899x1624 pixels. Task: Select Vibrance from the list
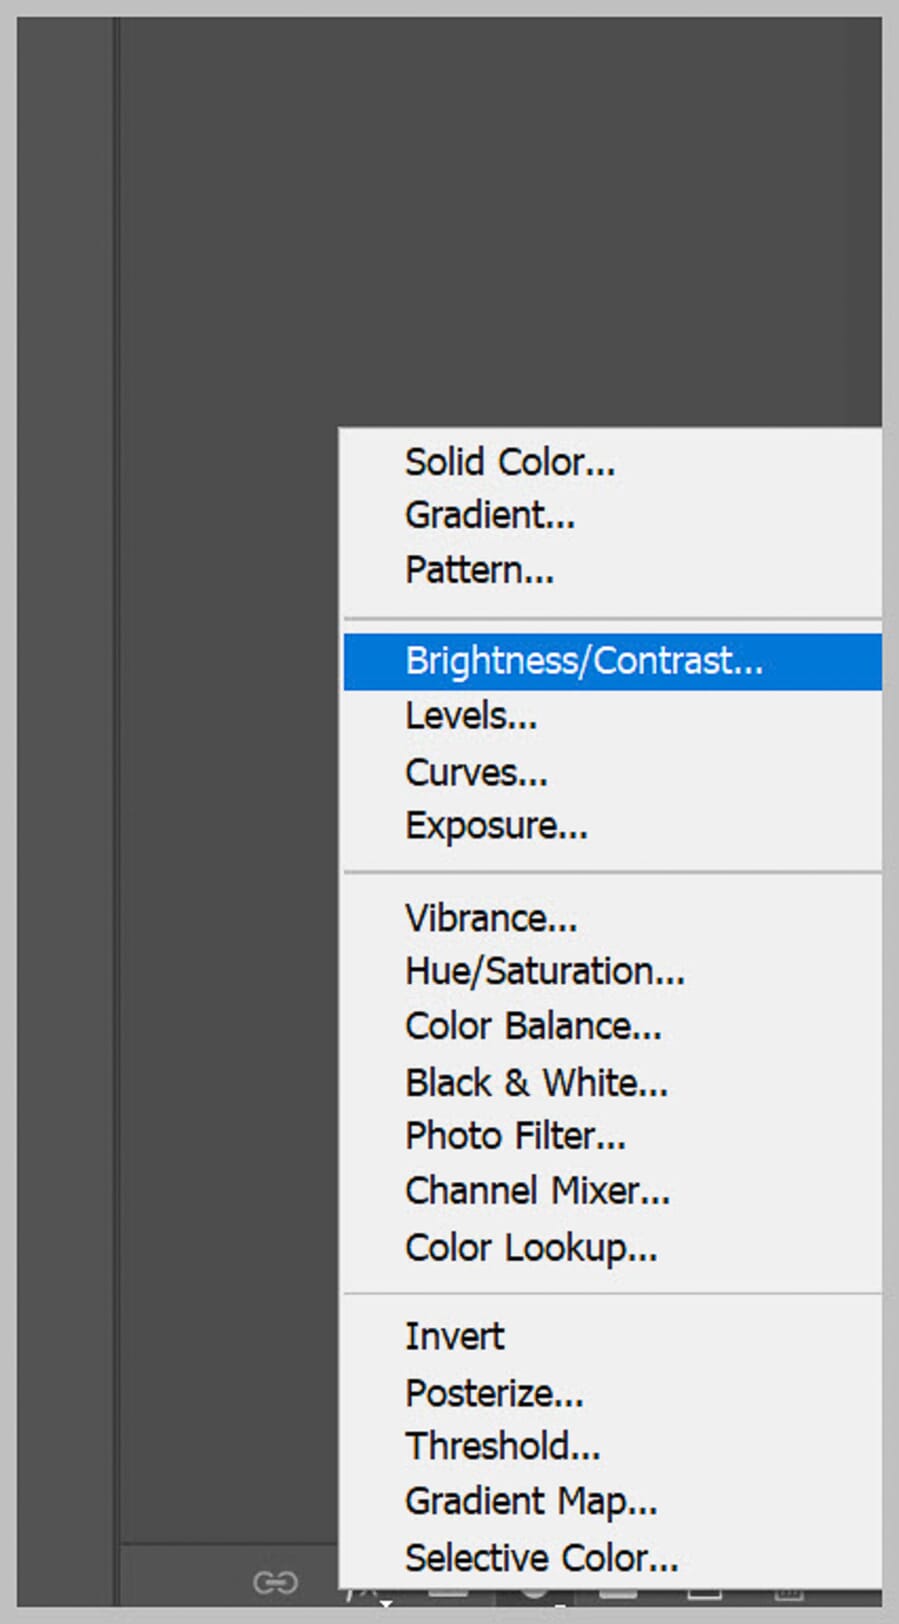coord(491,917)
